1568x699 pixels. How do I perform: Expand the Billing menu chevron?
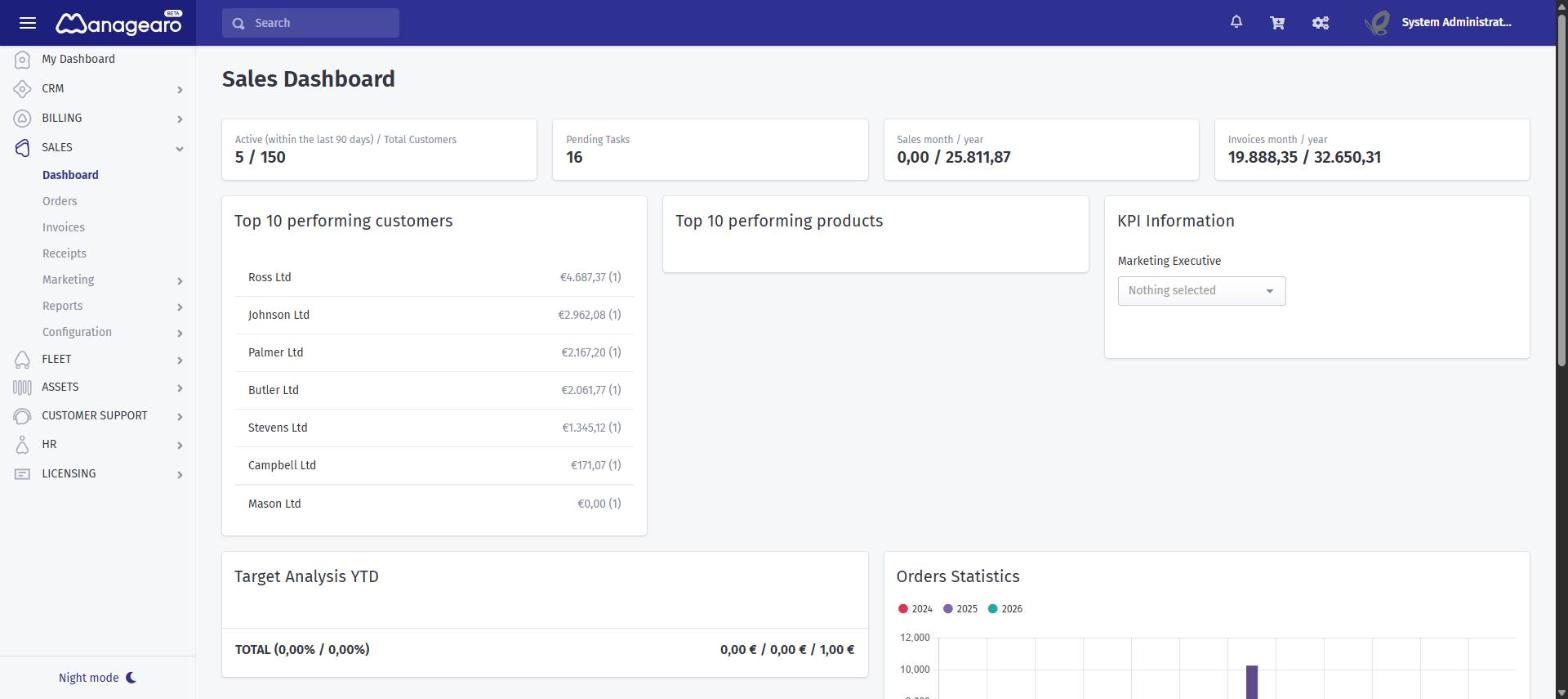(179, 119)
